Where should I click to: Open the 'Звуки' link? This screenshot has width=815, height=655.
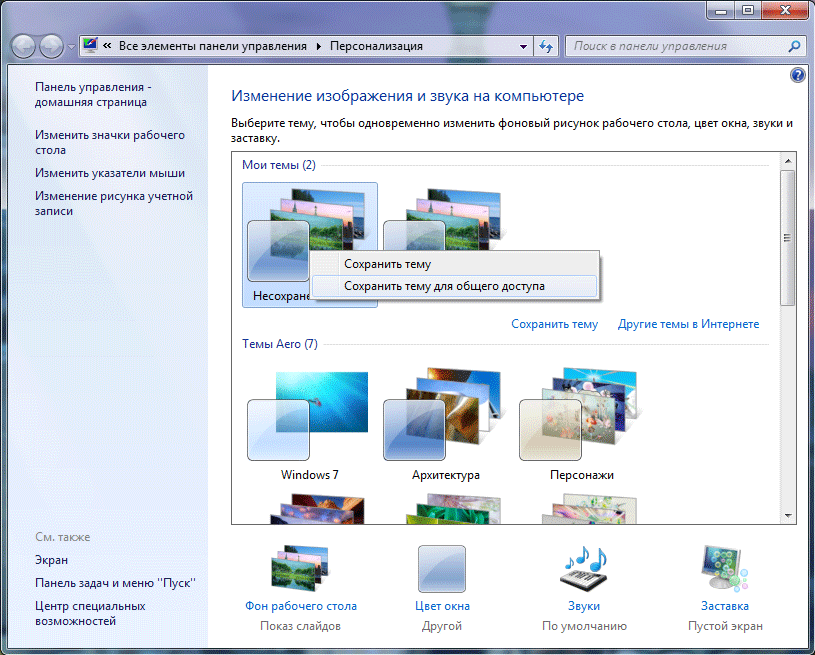click(584, 606)
